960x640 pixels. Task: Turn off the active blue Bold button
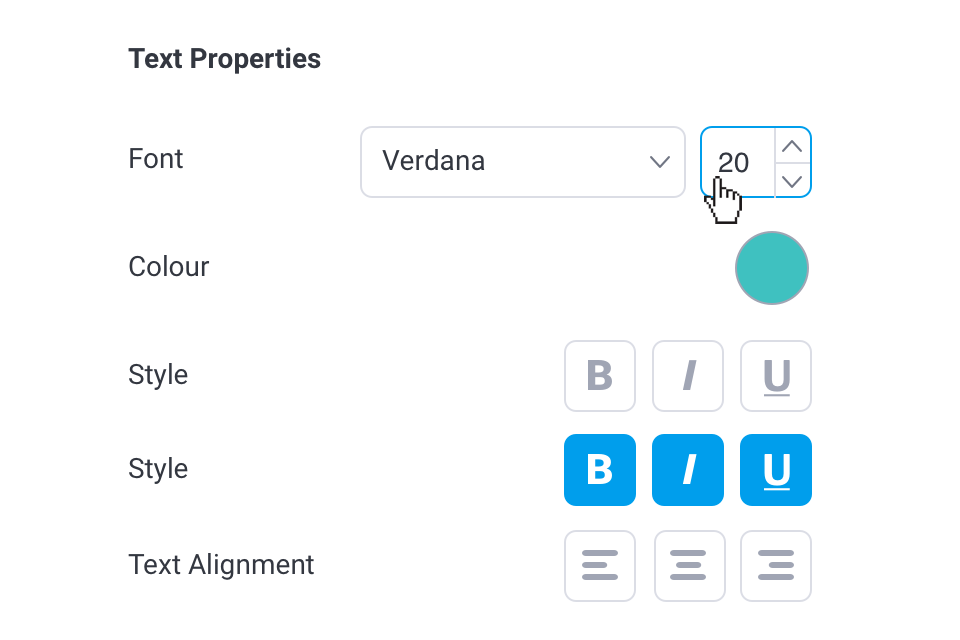coord(600,470)
